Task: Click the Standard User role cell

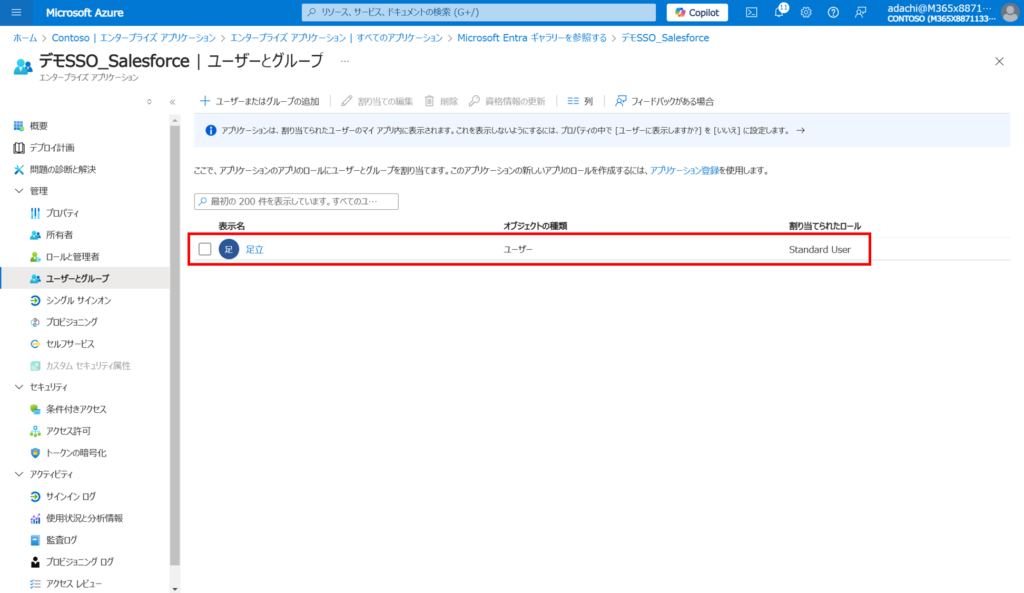Action: (x=820, y=249)
